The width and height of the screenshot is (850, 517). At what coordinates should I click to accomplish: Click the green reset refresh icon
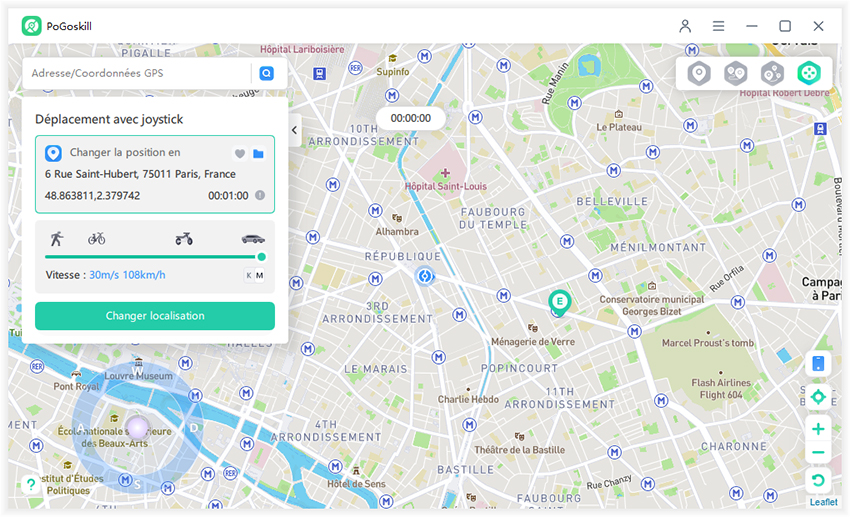click(x=818, y=480)
